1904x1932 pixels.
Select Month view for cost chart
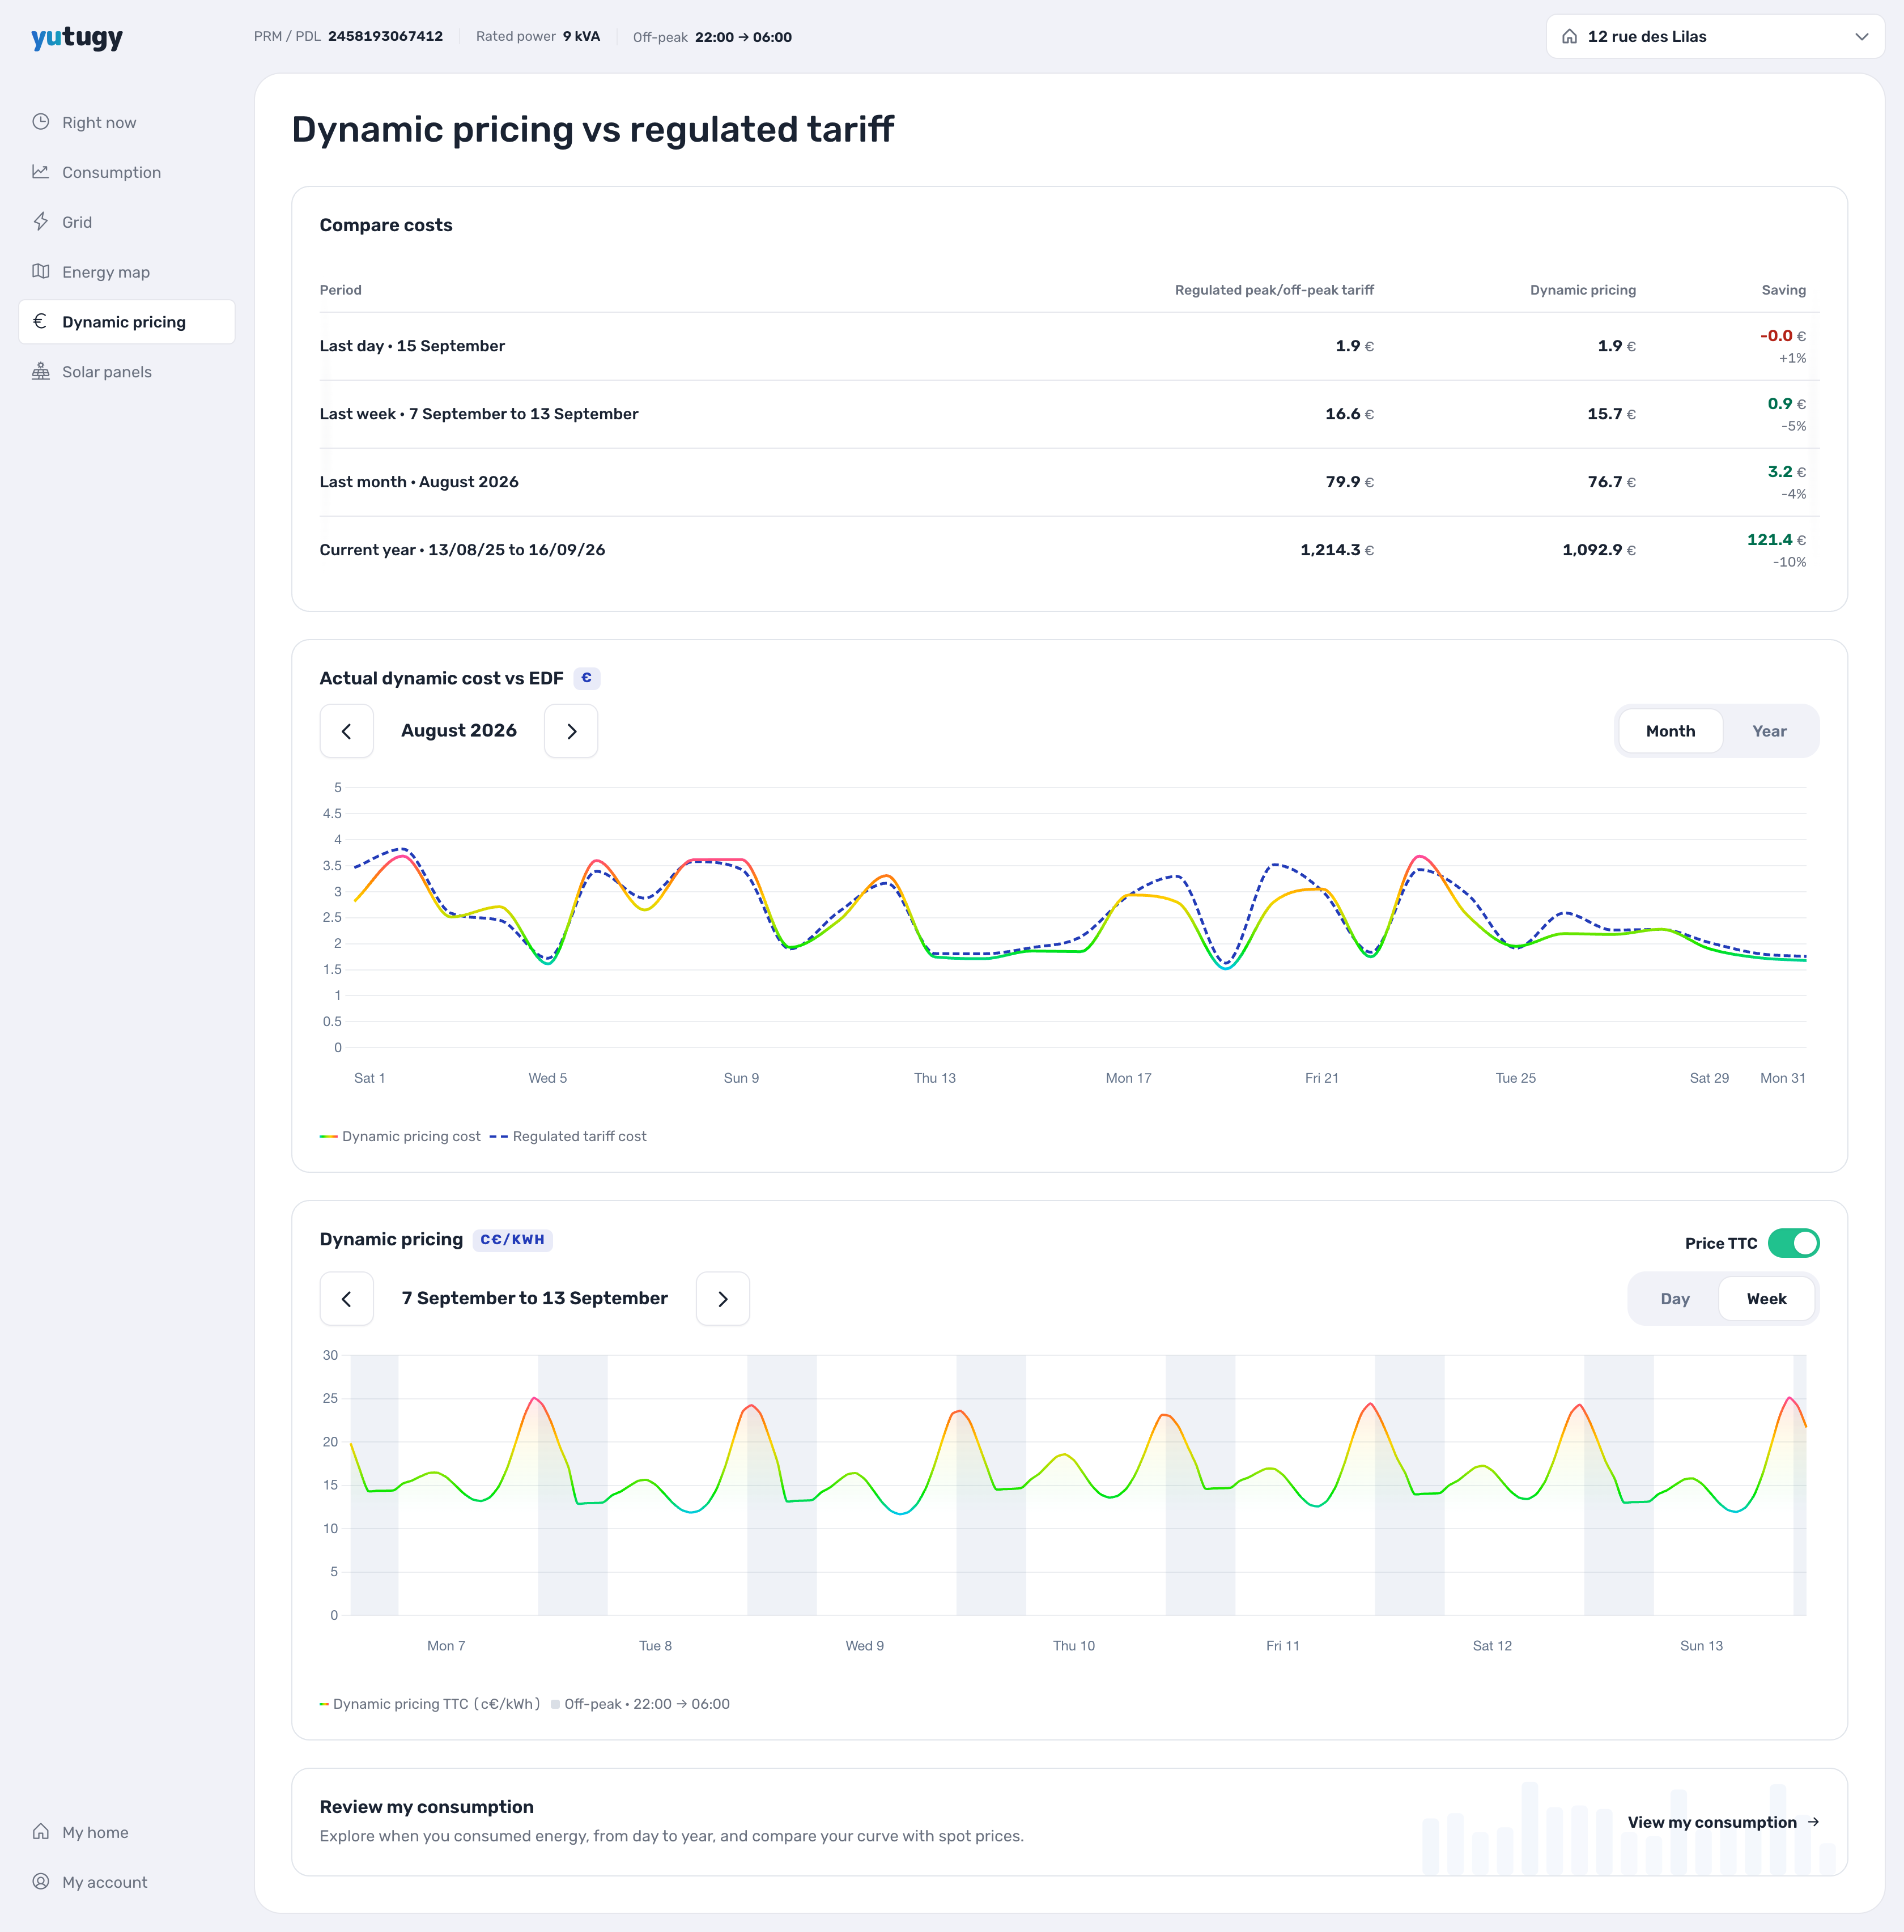click(1671, 731)
